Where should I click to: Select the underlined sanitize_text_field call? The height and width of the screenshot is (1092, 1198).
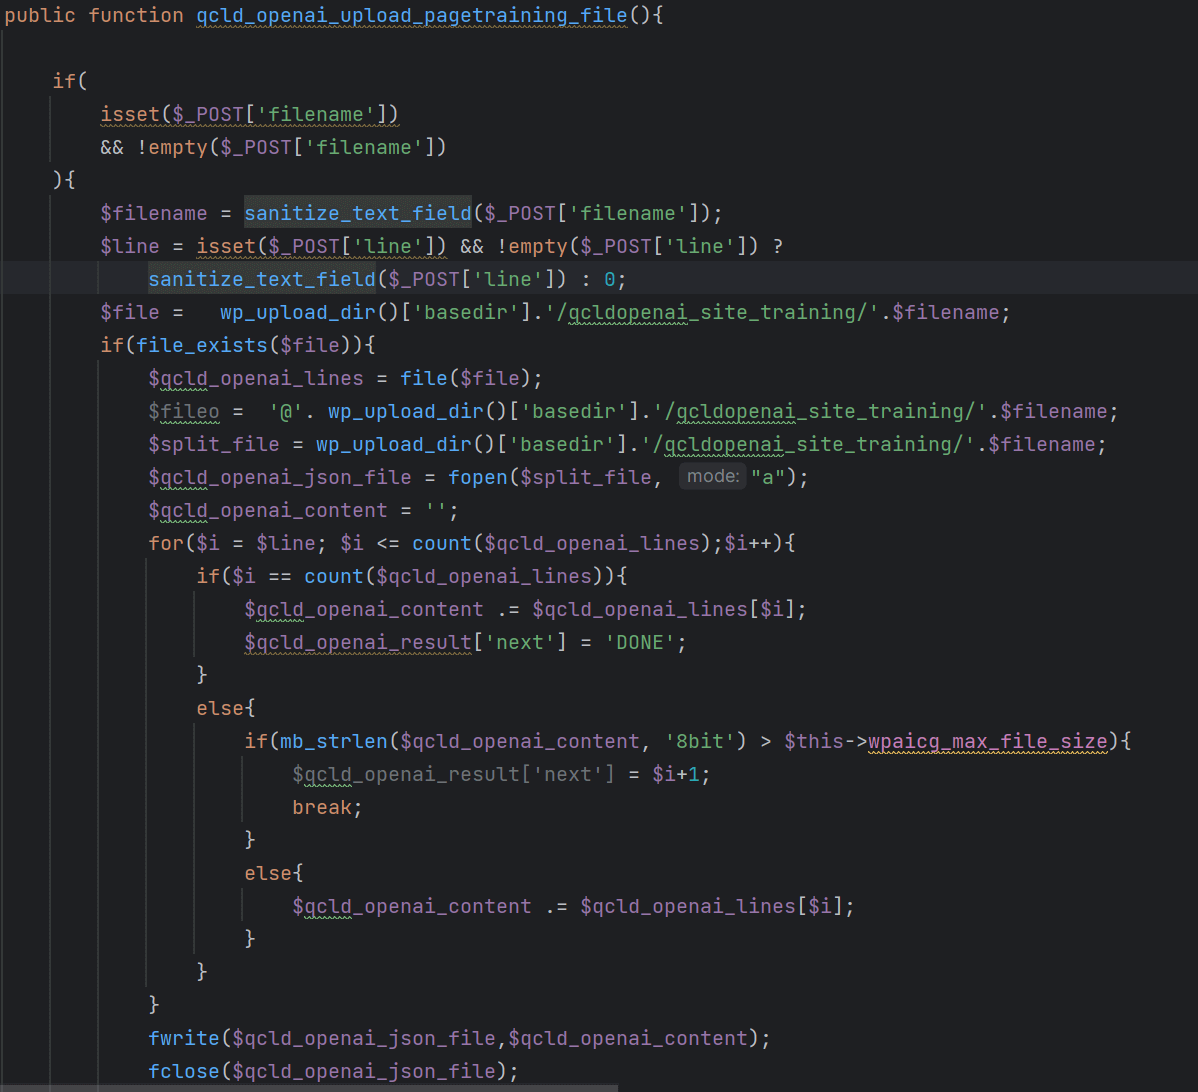pyautogui.click(x=357, y=212)
